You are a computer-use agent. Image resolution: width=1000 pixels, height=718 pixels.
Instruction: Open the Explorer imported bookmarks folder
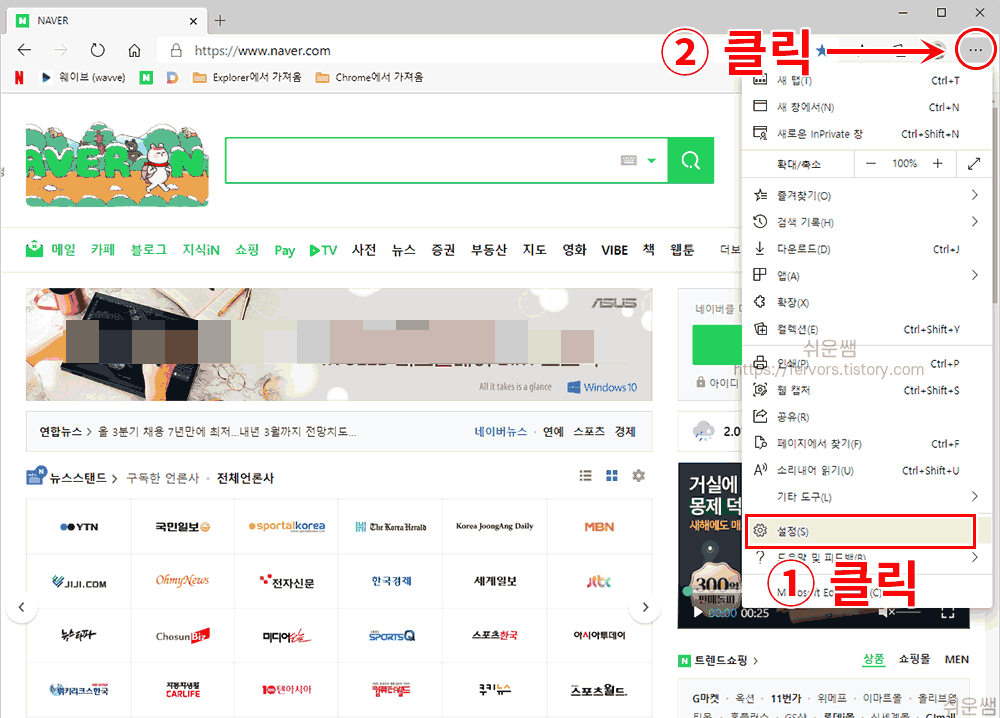coord(247,77)
